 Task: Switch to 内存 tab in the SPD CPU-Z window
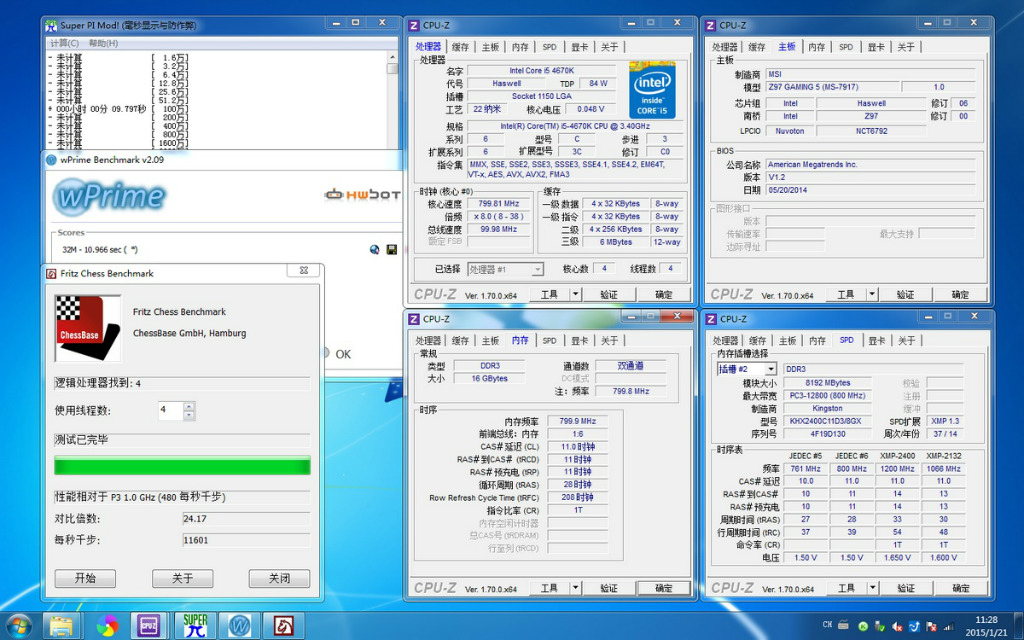[817, 341]
